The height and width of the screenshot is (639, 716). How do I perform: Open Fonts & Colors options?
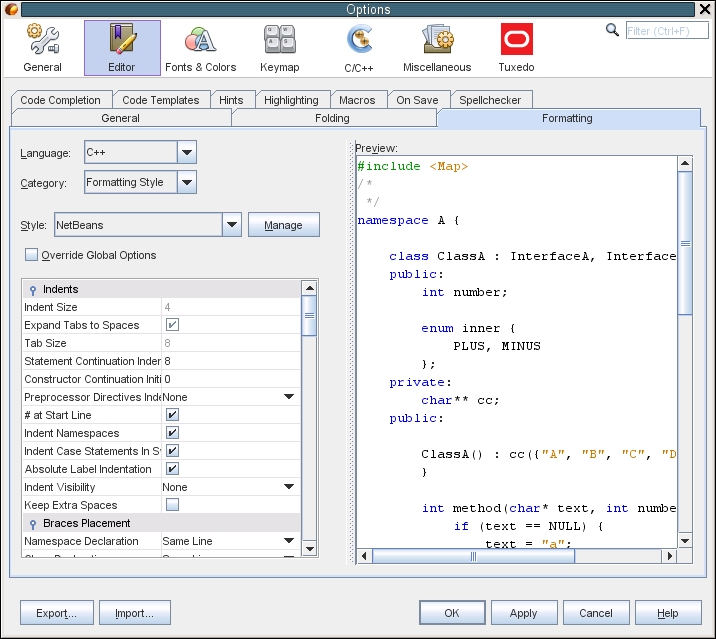pos(200,48)
